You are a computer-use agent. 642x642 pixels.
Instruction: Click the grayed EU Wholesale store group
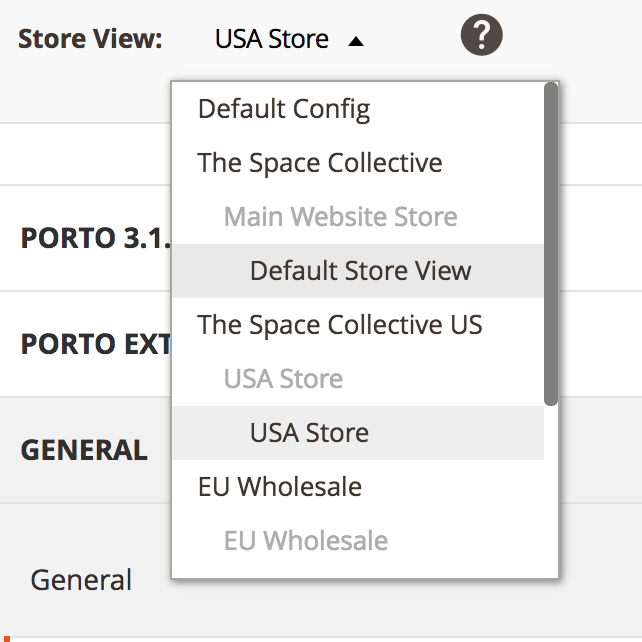(305, 541)
